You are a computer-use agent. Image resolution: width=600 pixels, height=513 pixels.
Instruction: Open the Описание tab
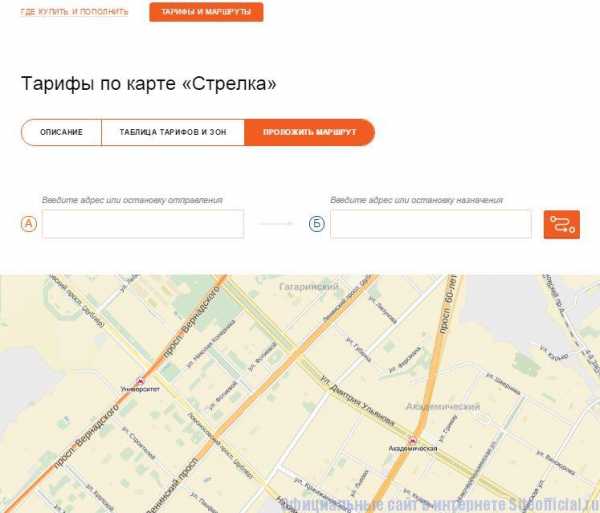[61, 132]
